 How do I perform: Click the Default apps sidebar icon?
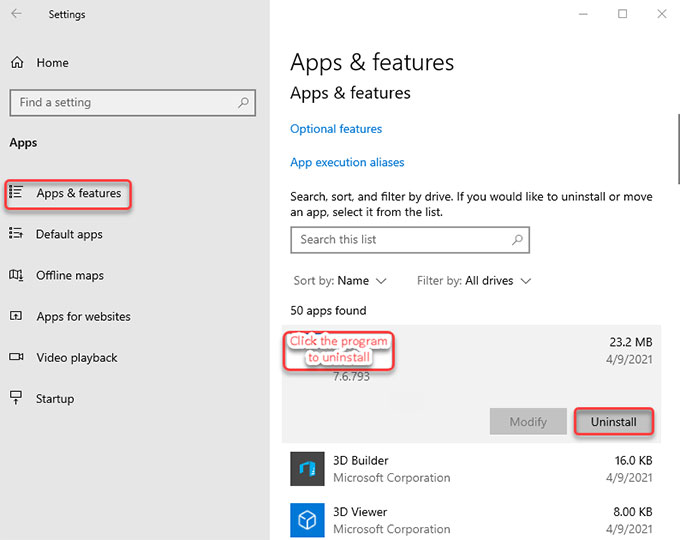(16, 233)
